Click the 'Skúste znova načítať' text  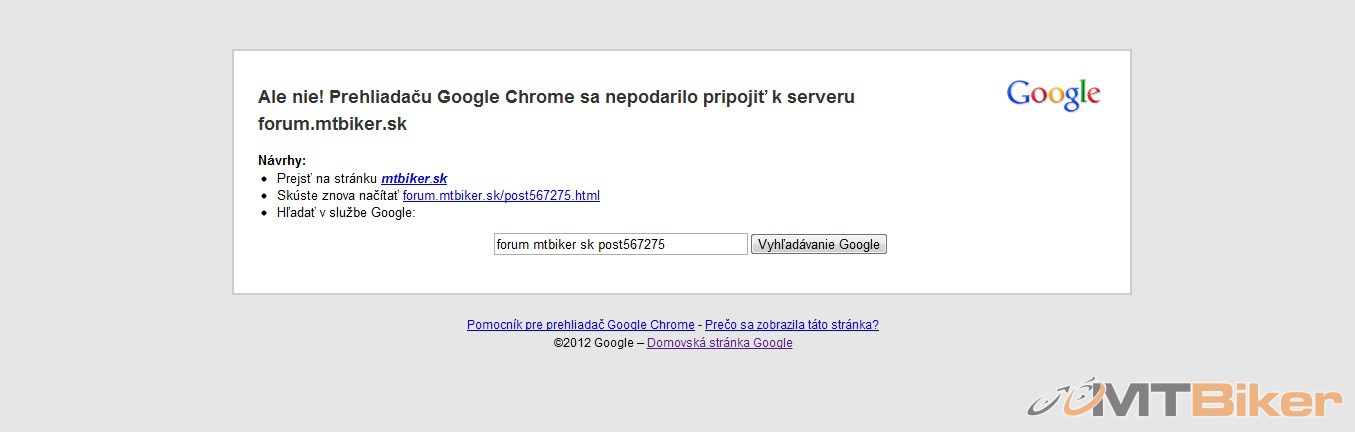(x=338, y=195)
